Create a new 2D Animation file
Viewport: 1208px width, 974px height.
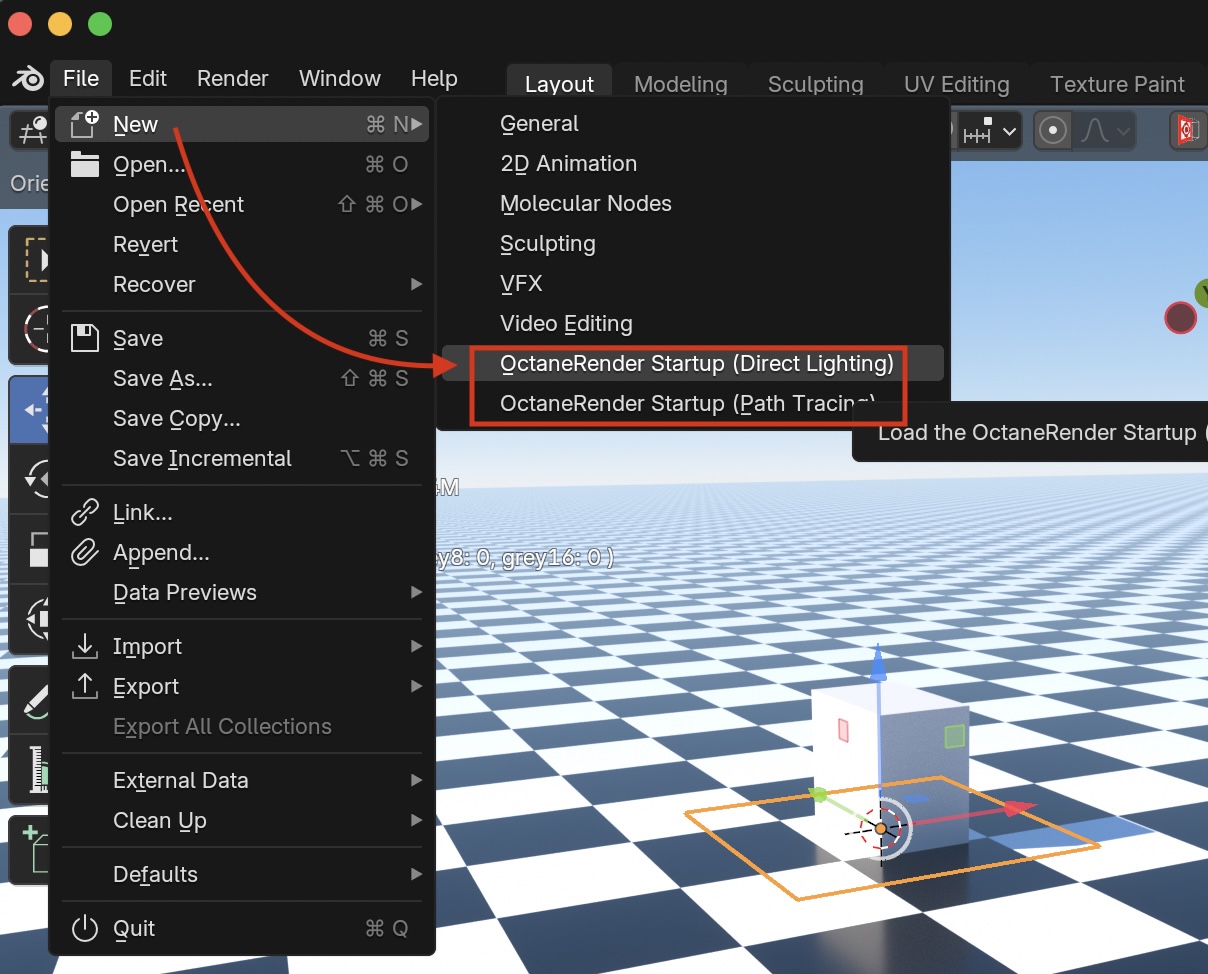pyautogui.click(x=693, y=164)
